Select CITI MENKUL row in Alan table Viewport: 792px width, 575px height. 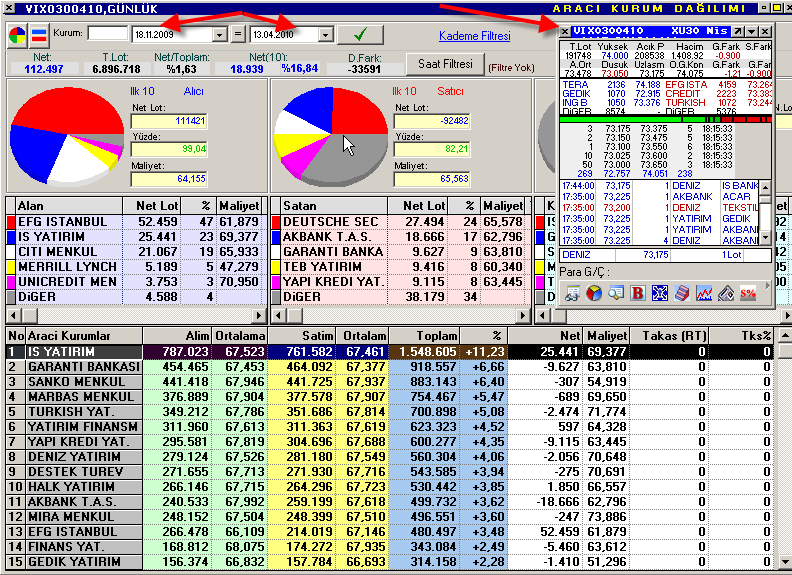pyautogui.click(x=136, y=252)
